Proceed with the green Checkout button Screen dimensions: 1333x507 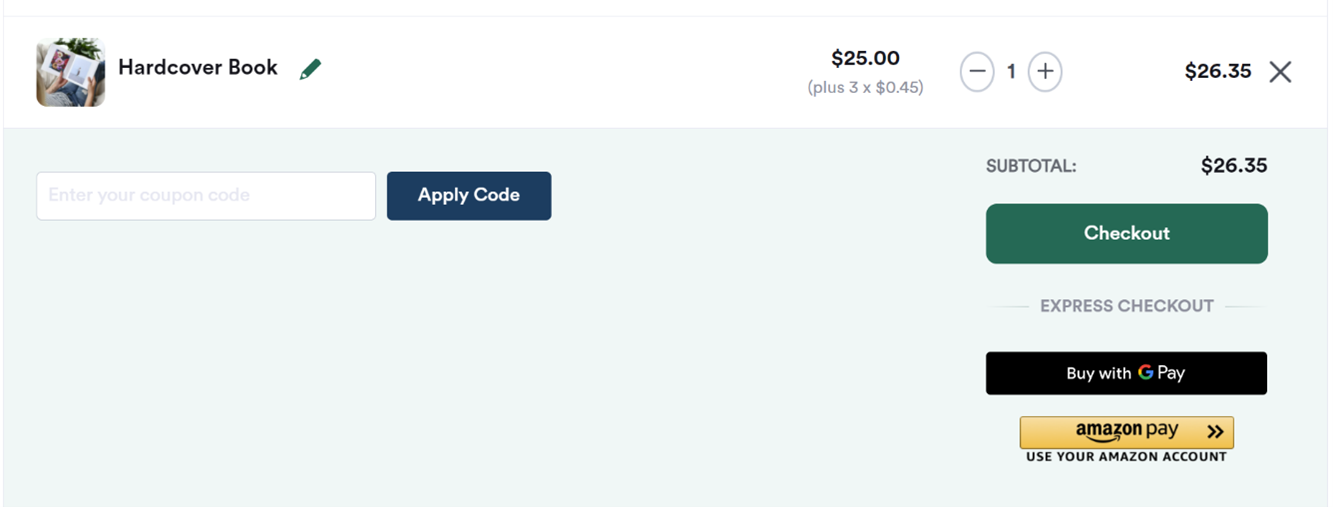coord(1126,234)
